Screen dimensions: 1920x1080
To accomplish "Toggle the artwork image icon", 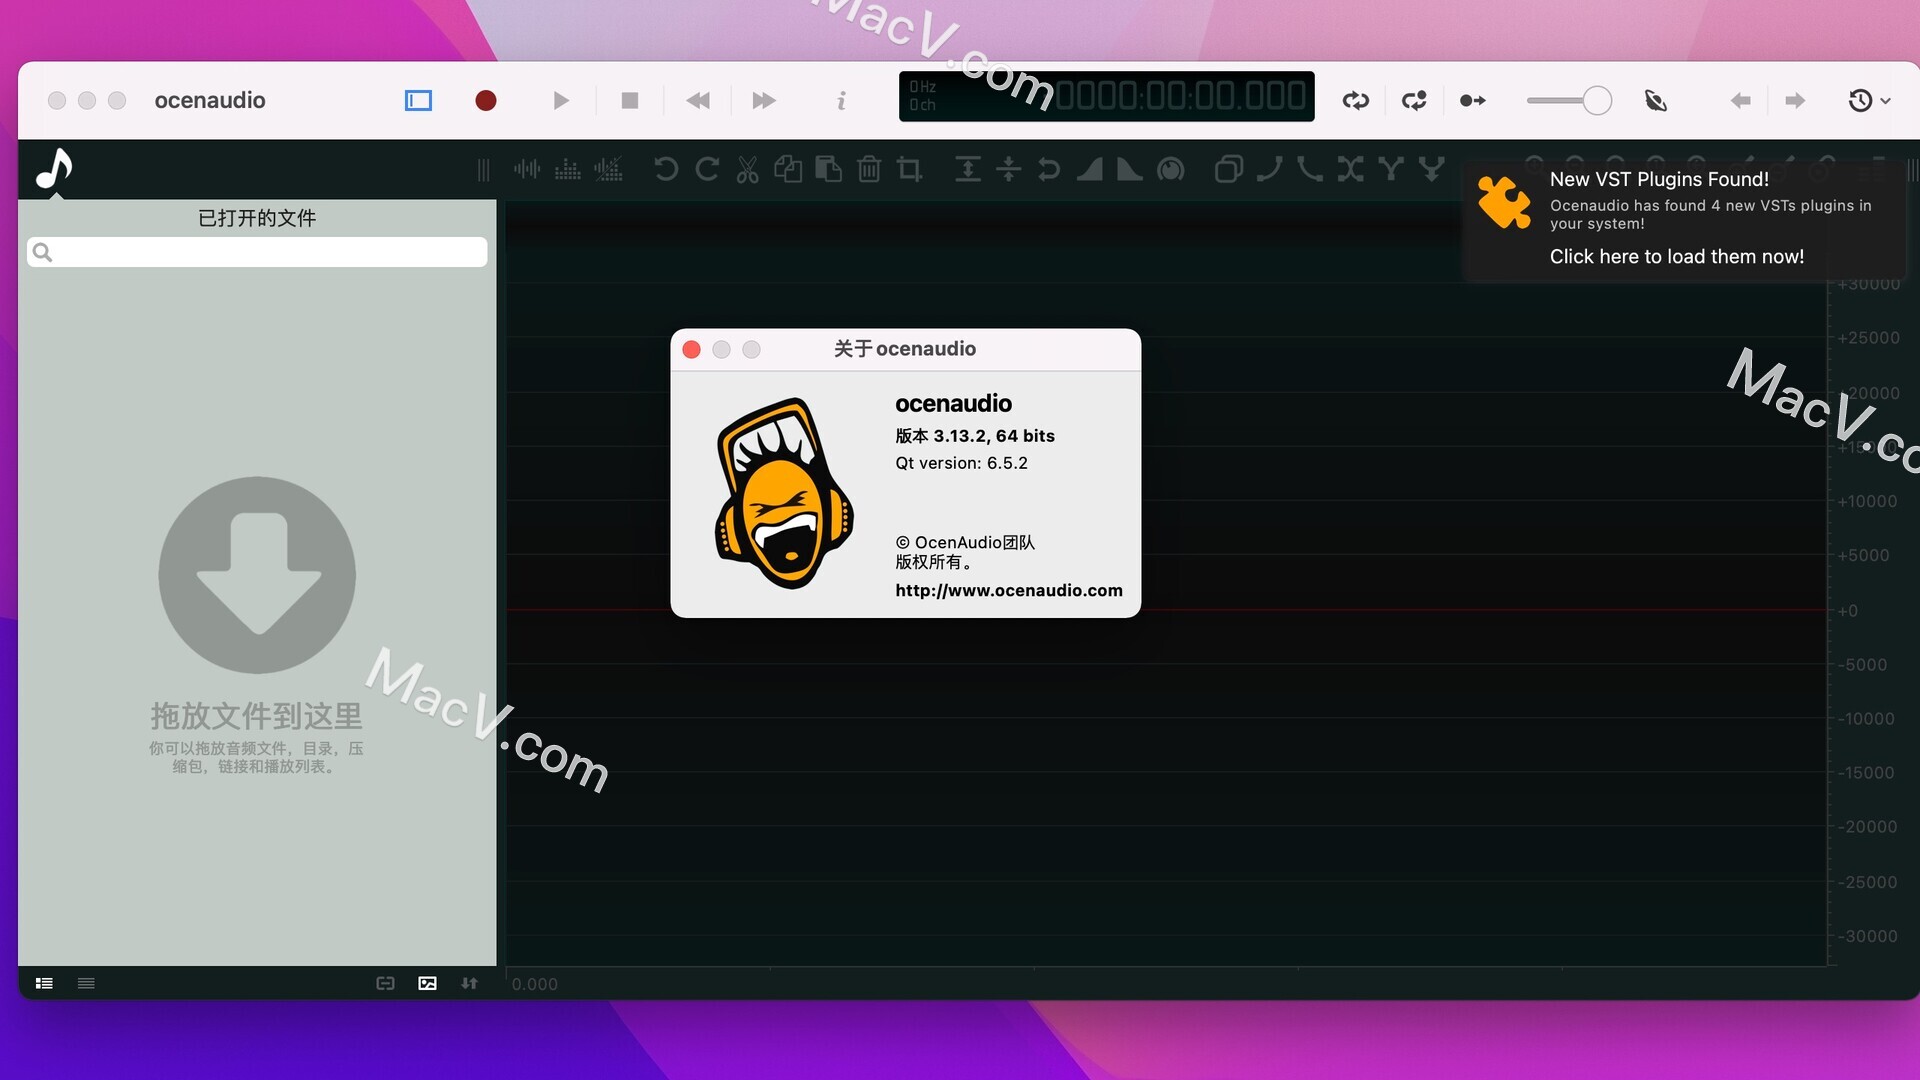I will click(427, 983).
